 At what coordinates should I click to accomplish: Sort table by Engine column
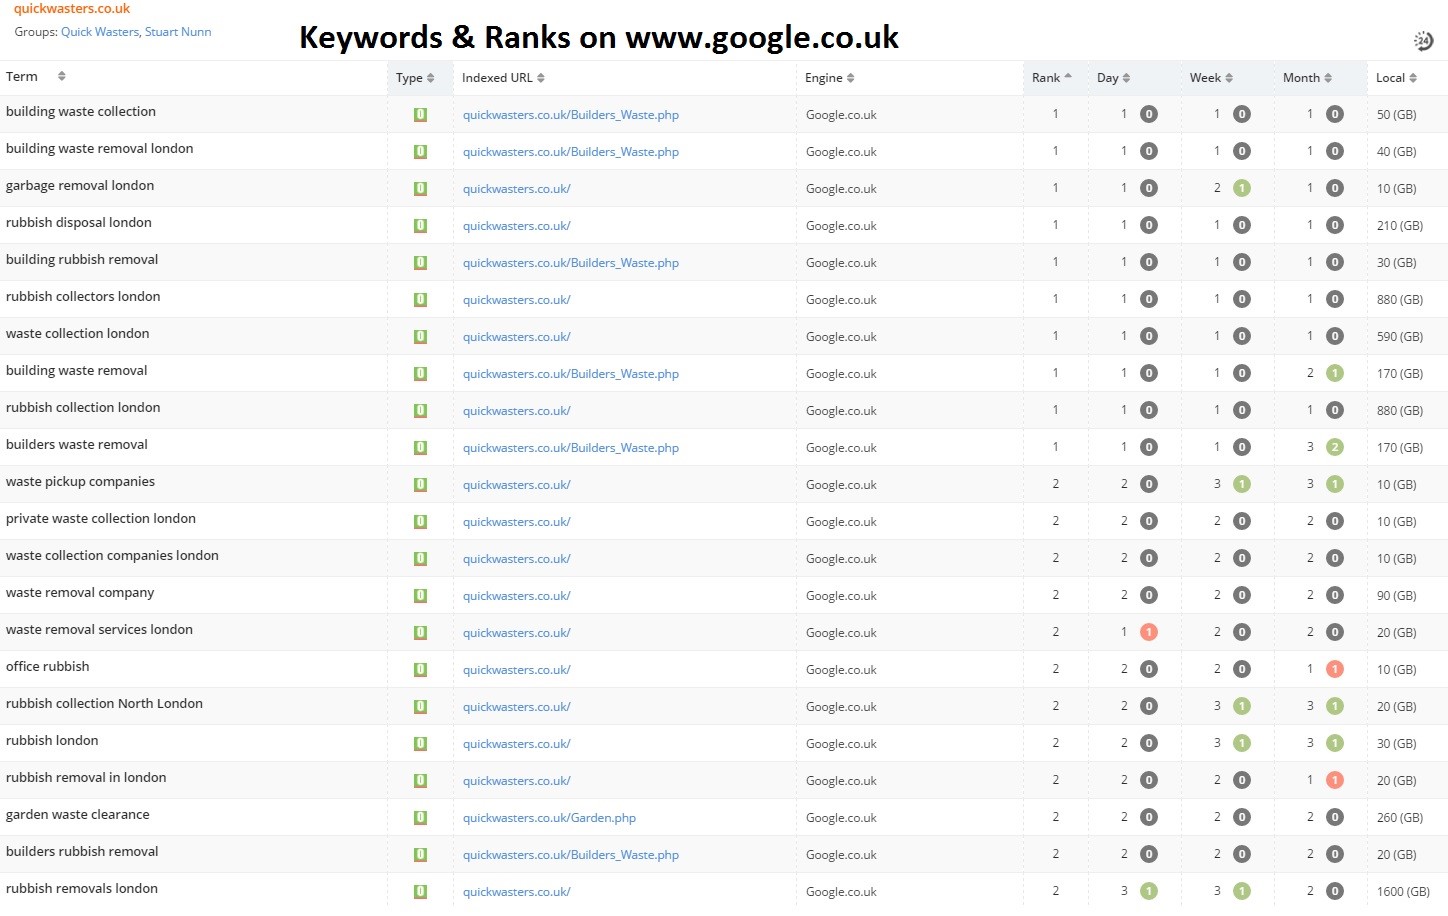click(x=830, y=78)
